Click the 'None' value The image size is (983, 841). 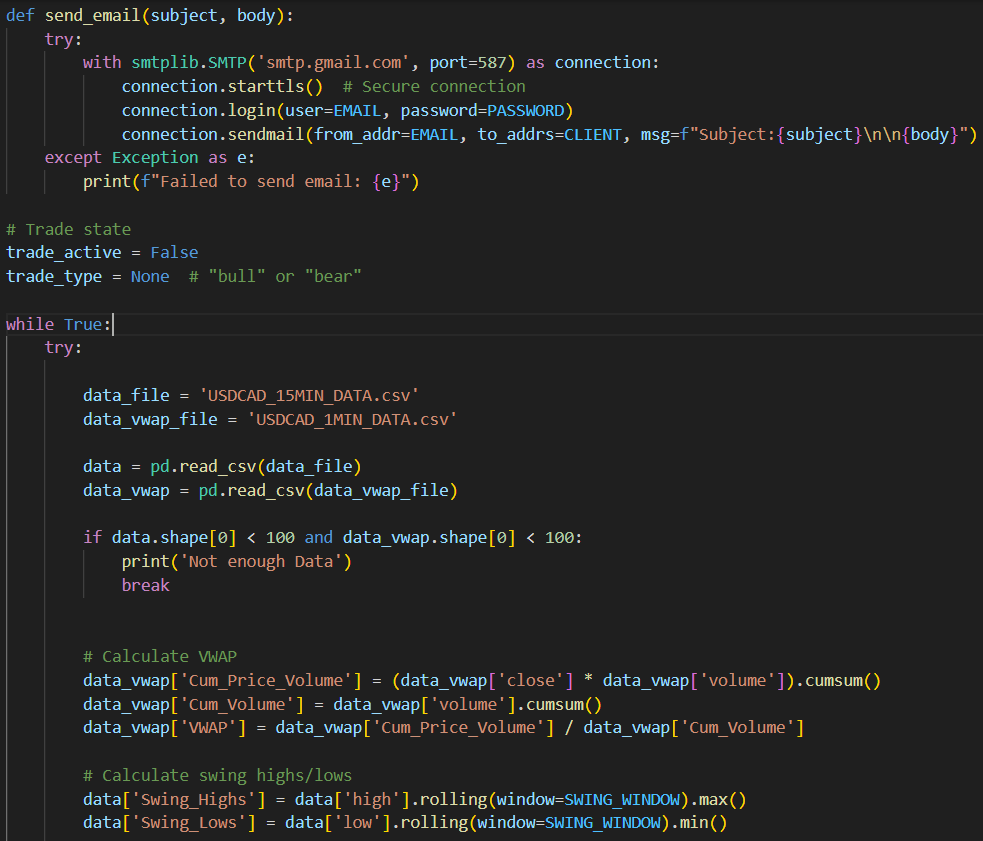[x=150, y=276]
